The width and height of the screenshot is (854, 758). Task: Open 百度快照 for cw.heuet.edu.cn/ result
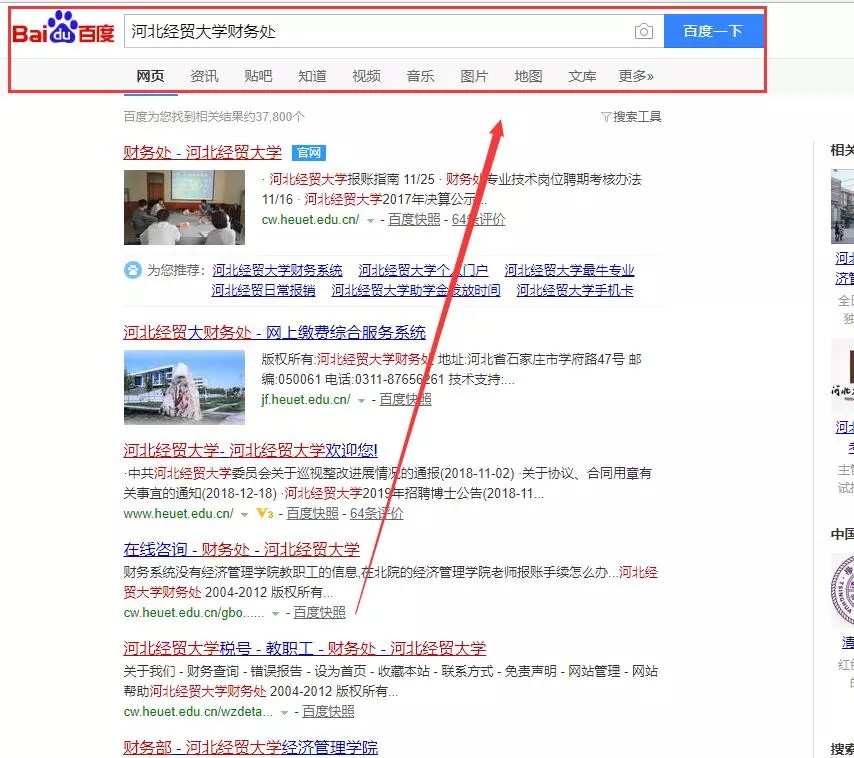coord(414,219)
